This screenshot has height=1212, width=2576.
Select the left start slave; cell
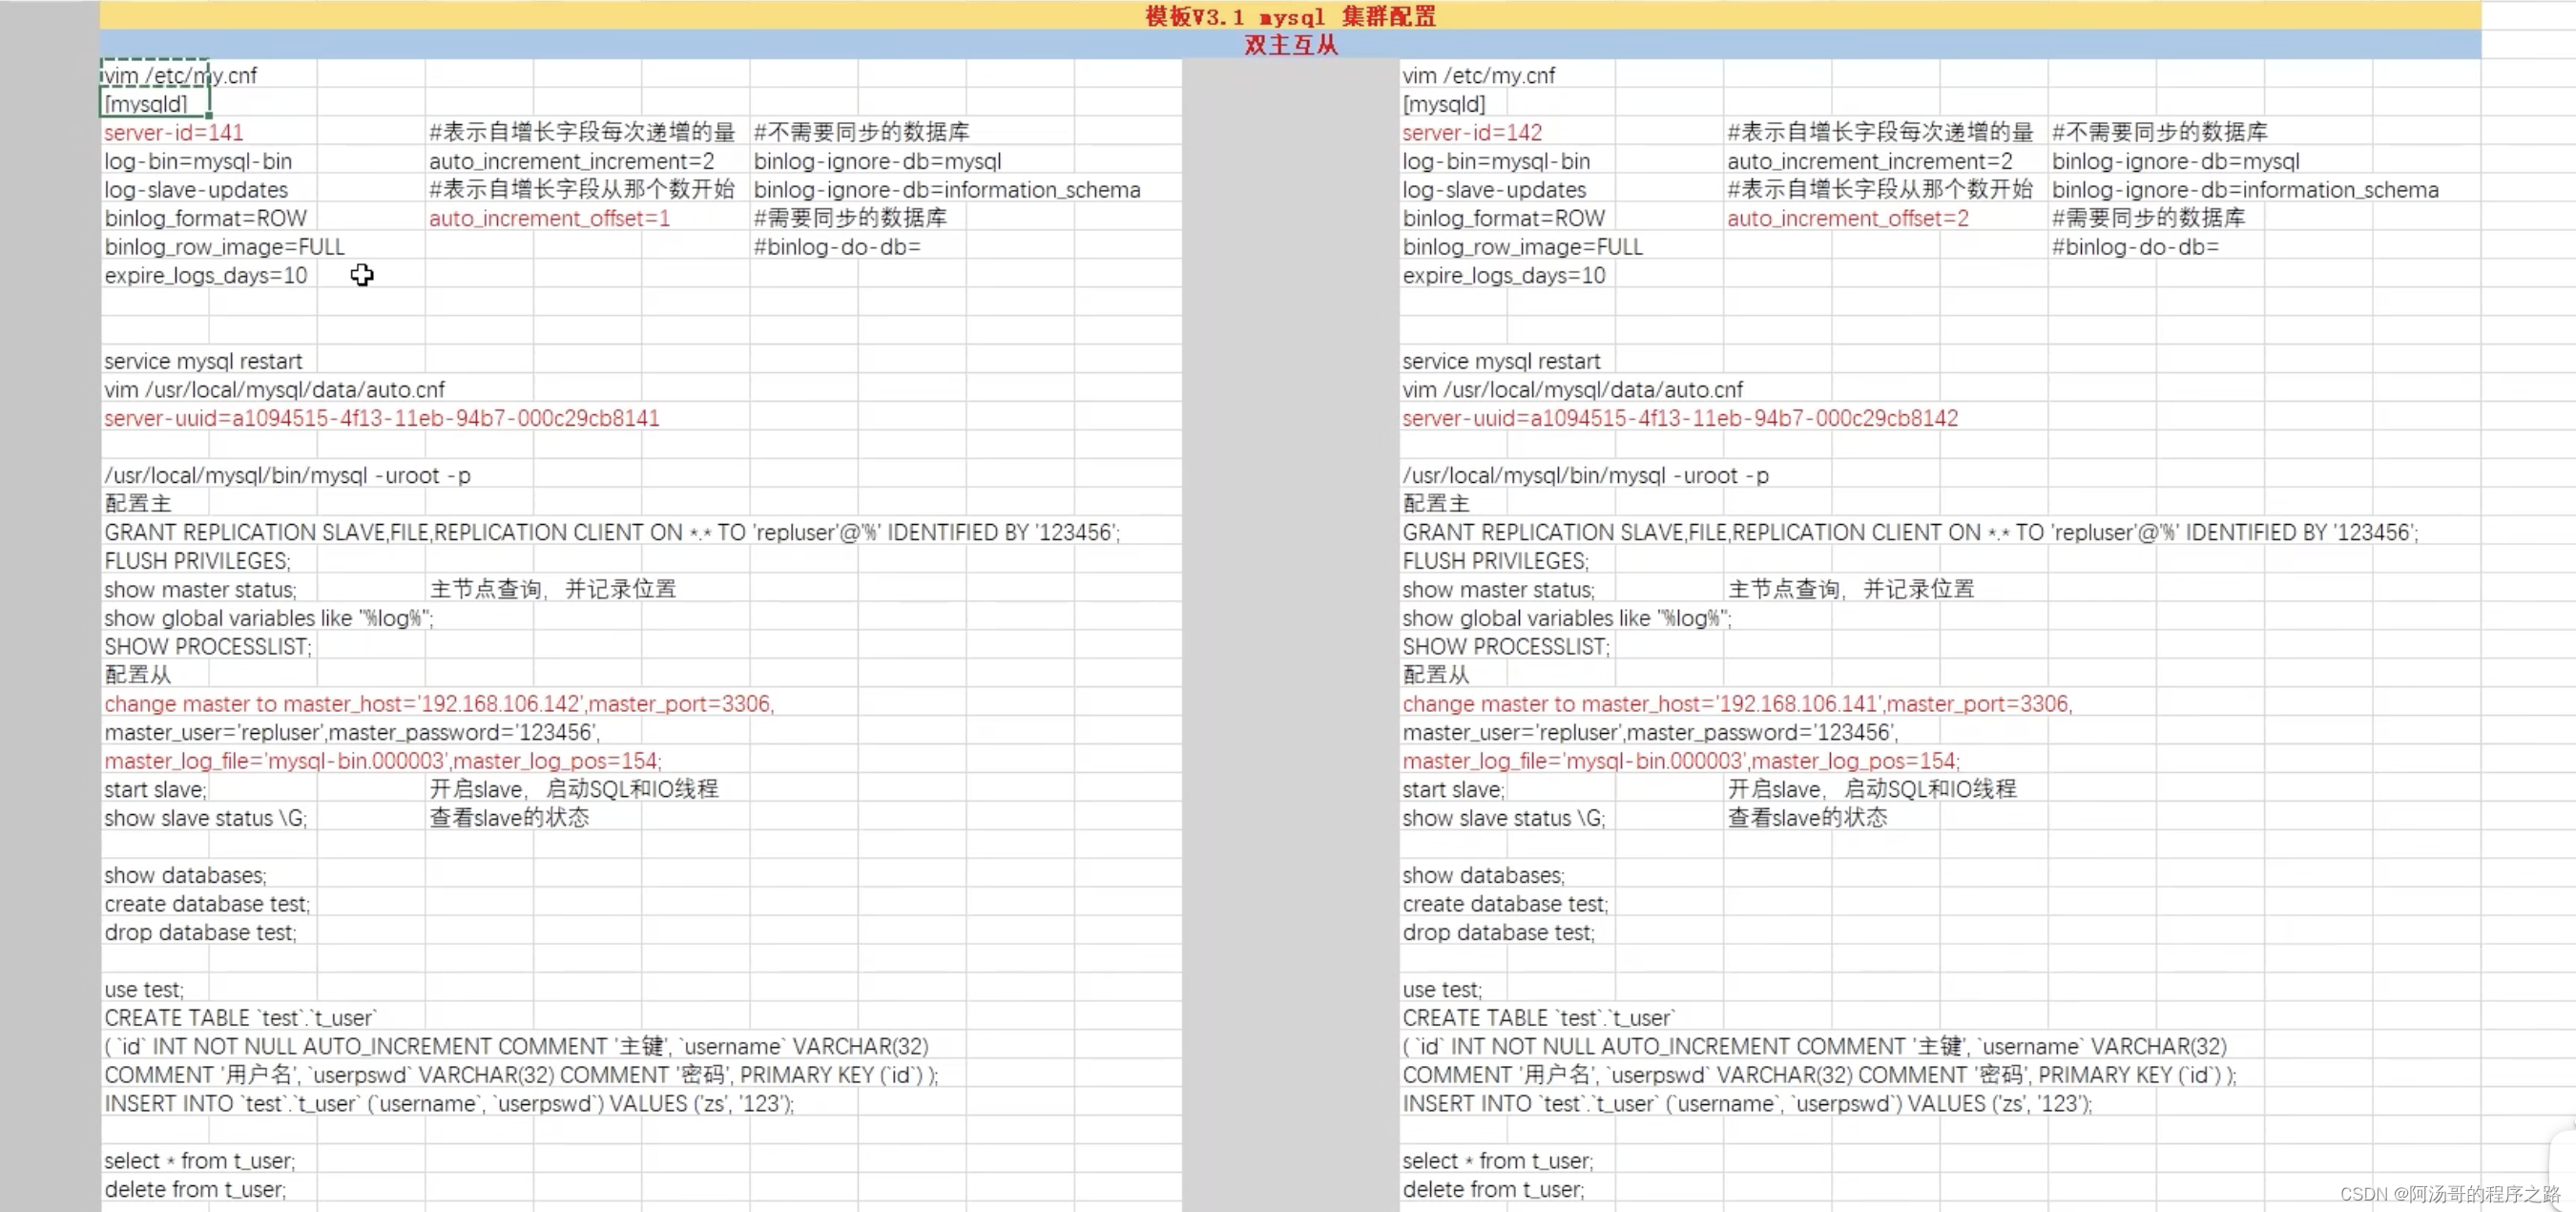(155, 790)
